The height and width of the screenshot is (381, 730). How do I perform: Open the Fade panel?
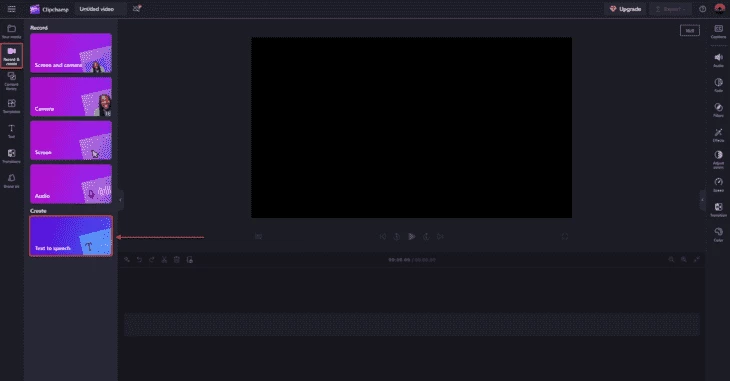718,85
